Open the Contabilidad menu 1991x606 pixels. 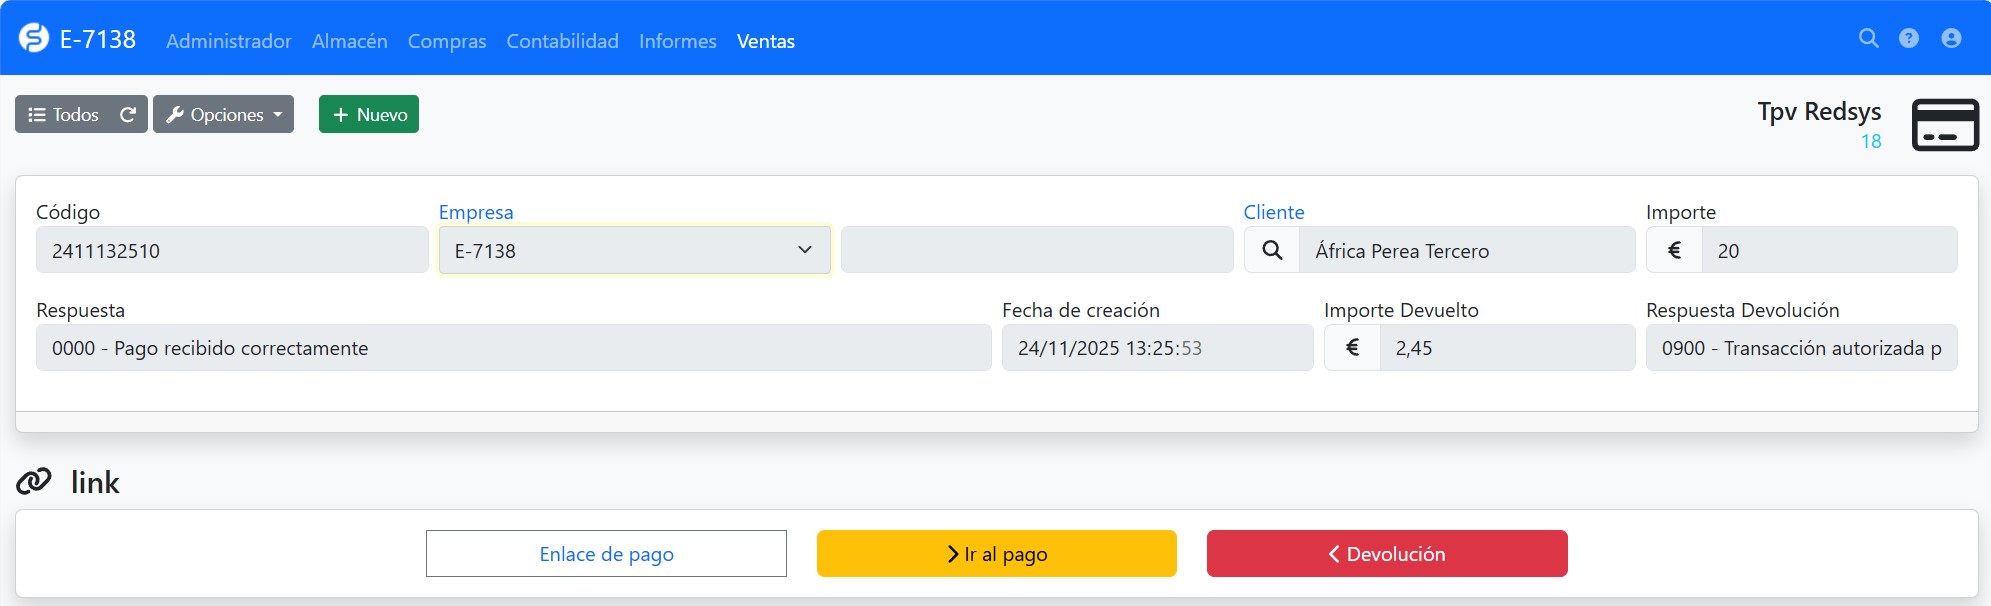(x=562, y=41)
